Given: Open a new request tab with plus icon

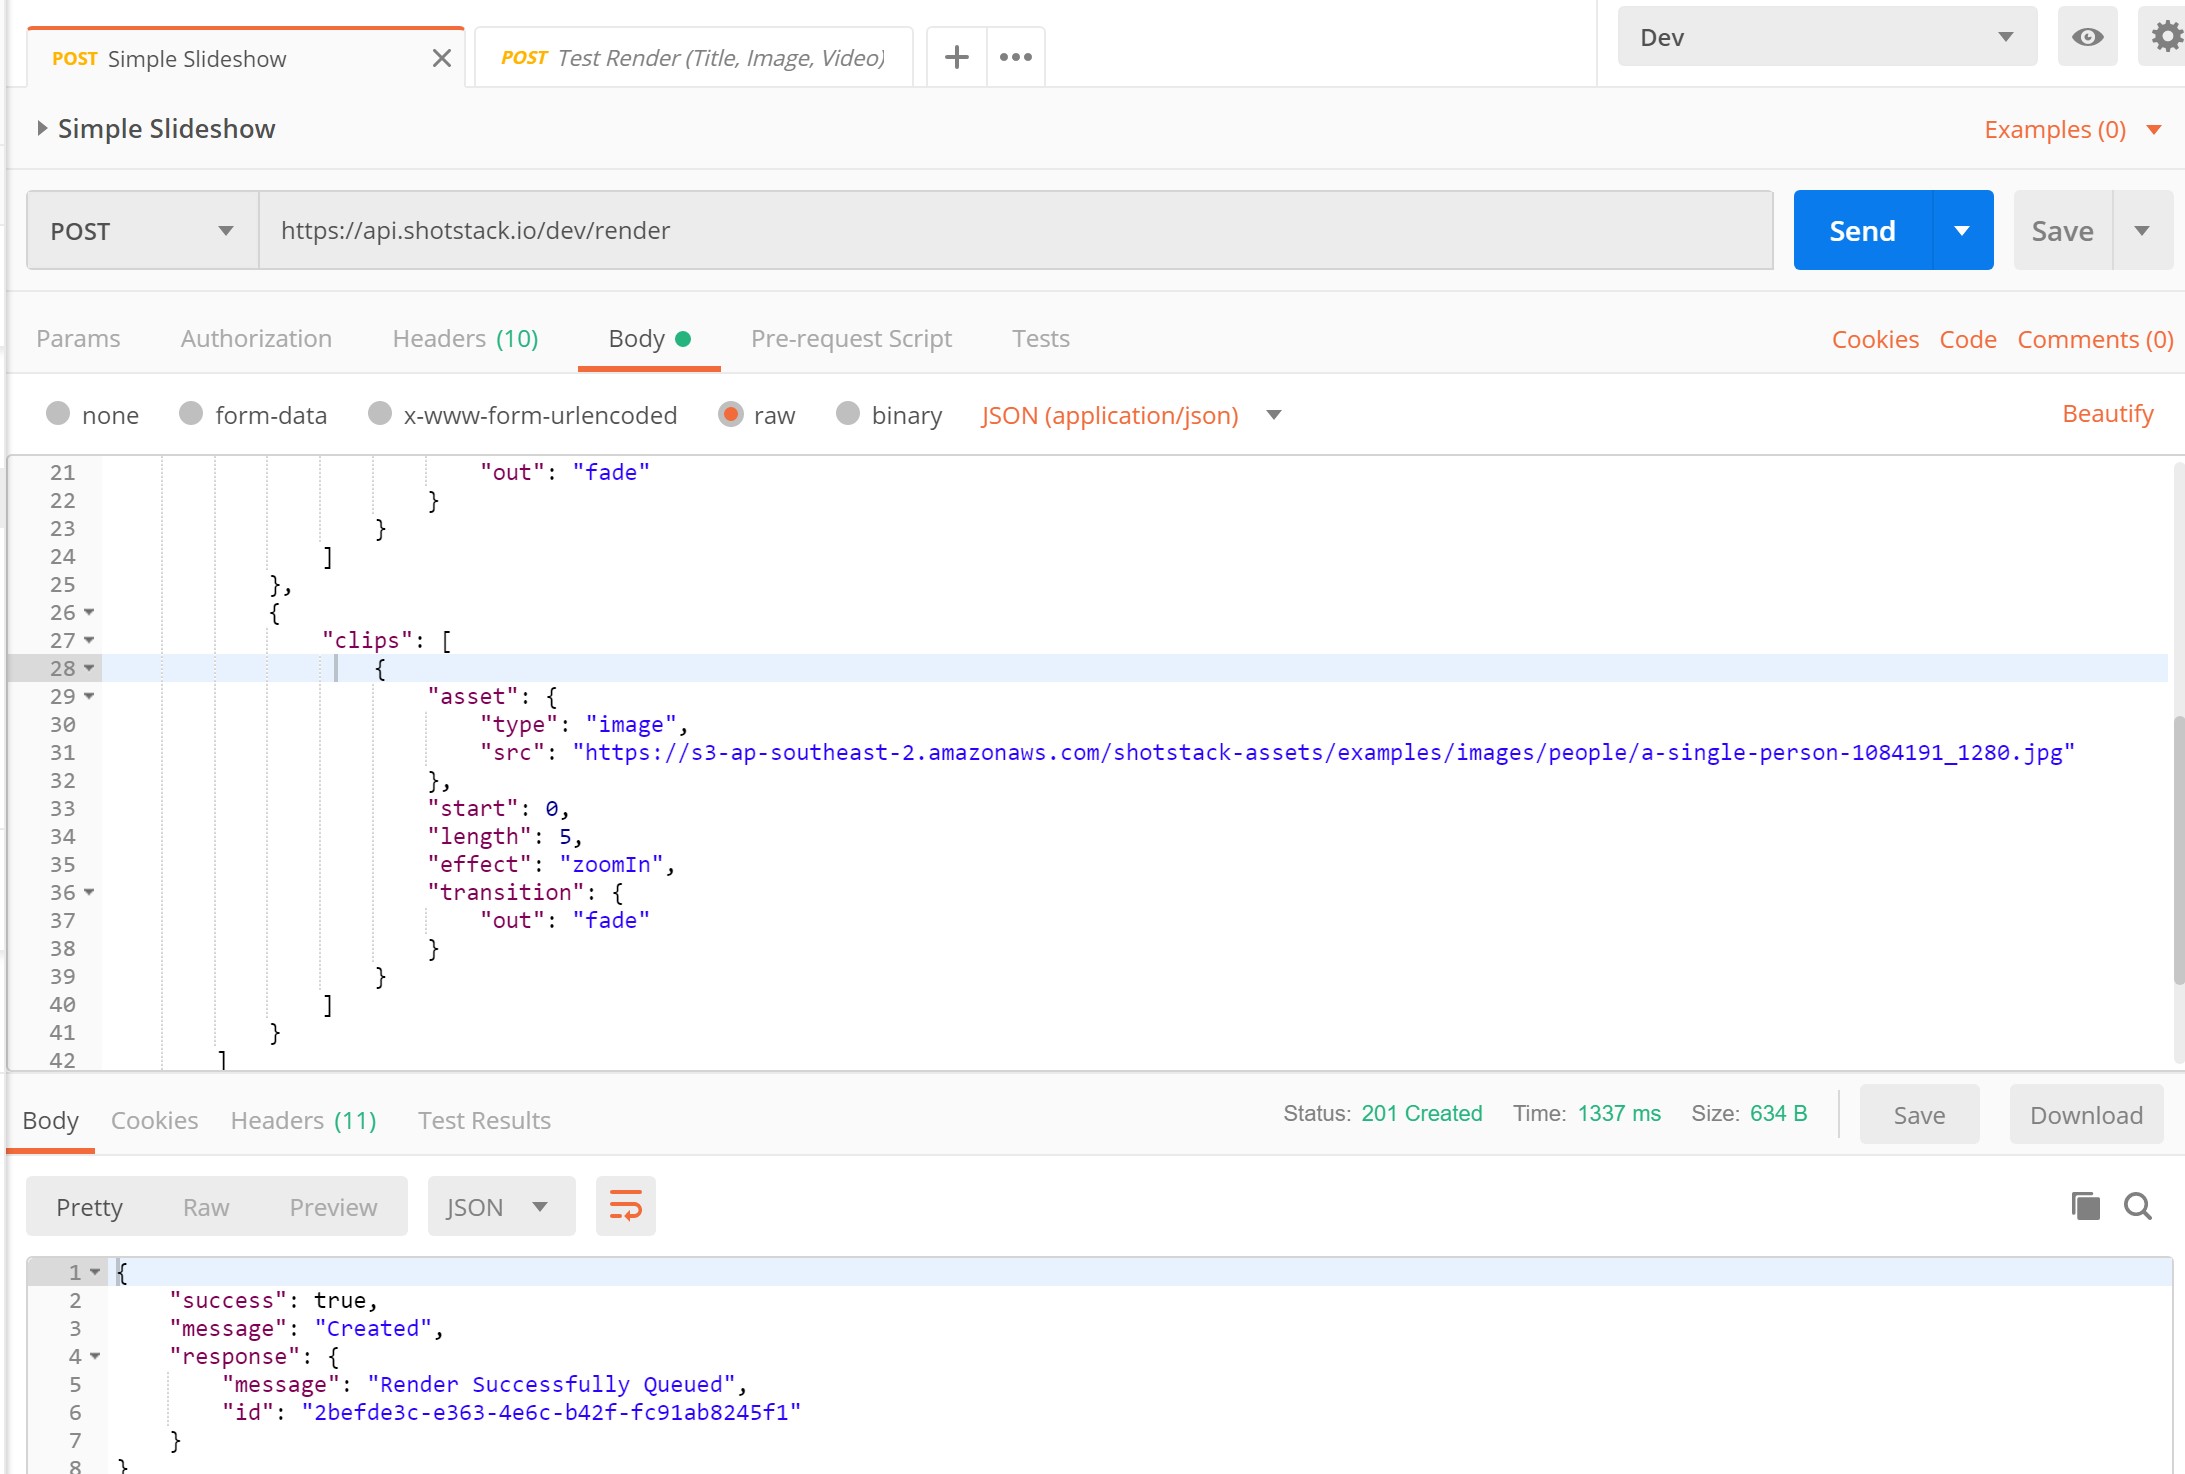Looking at the screenshot, I should pos(956,57).
